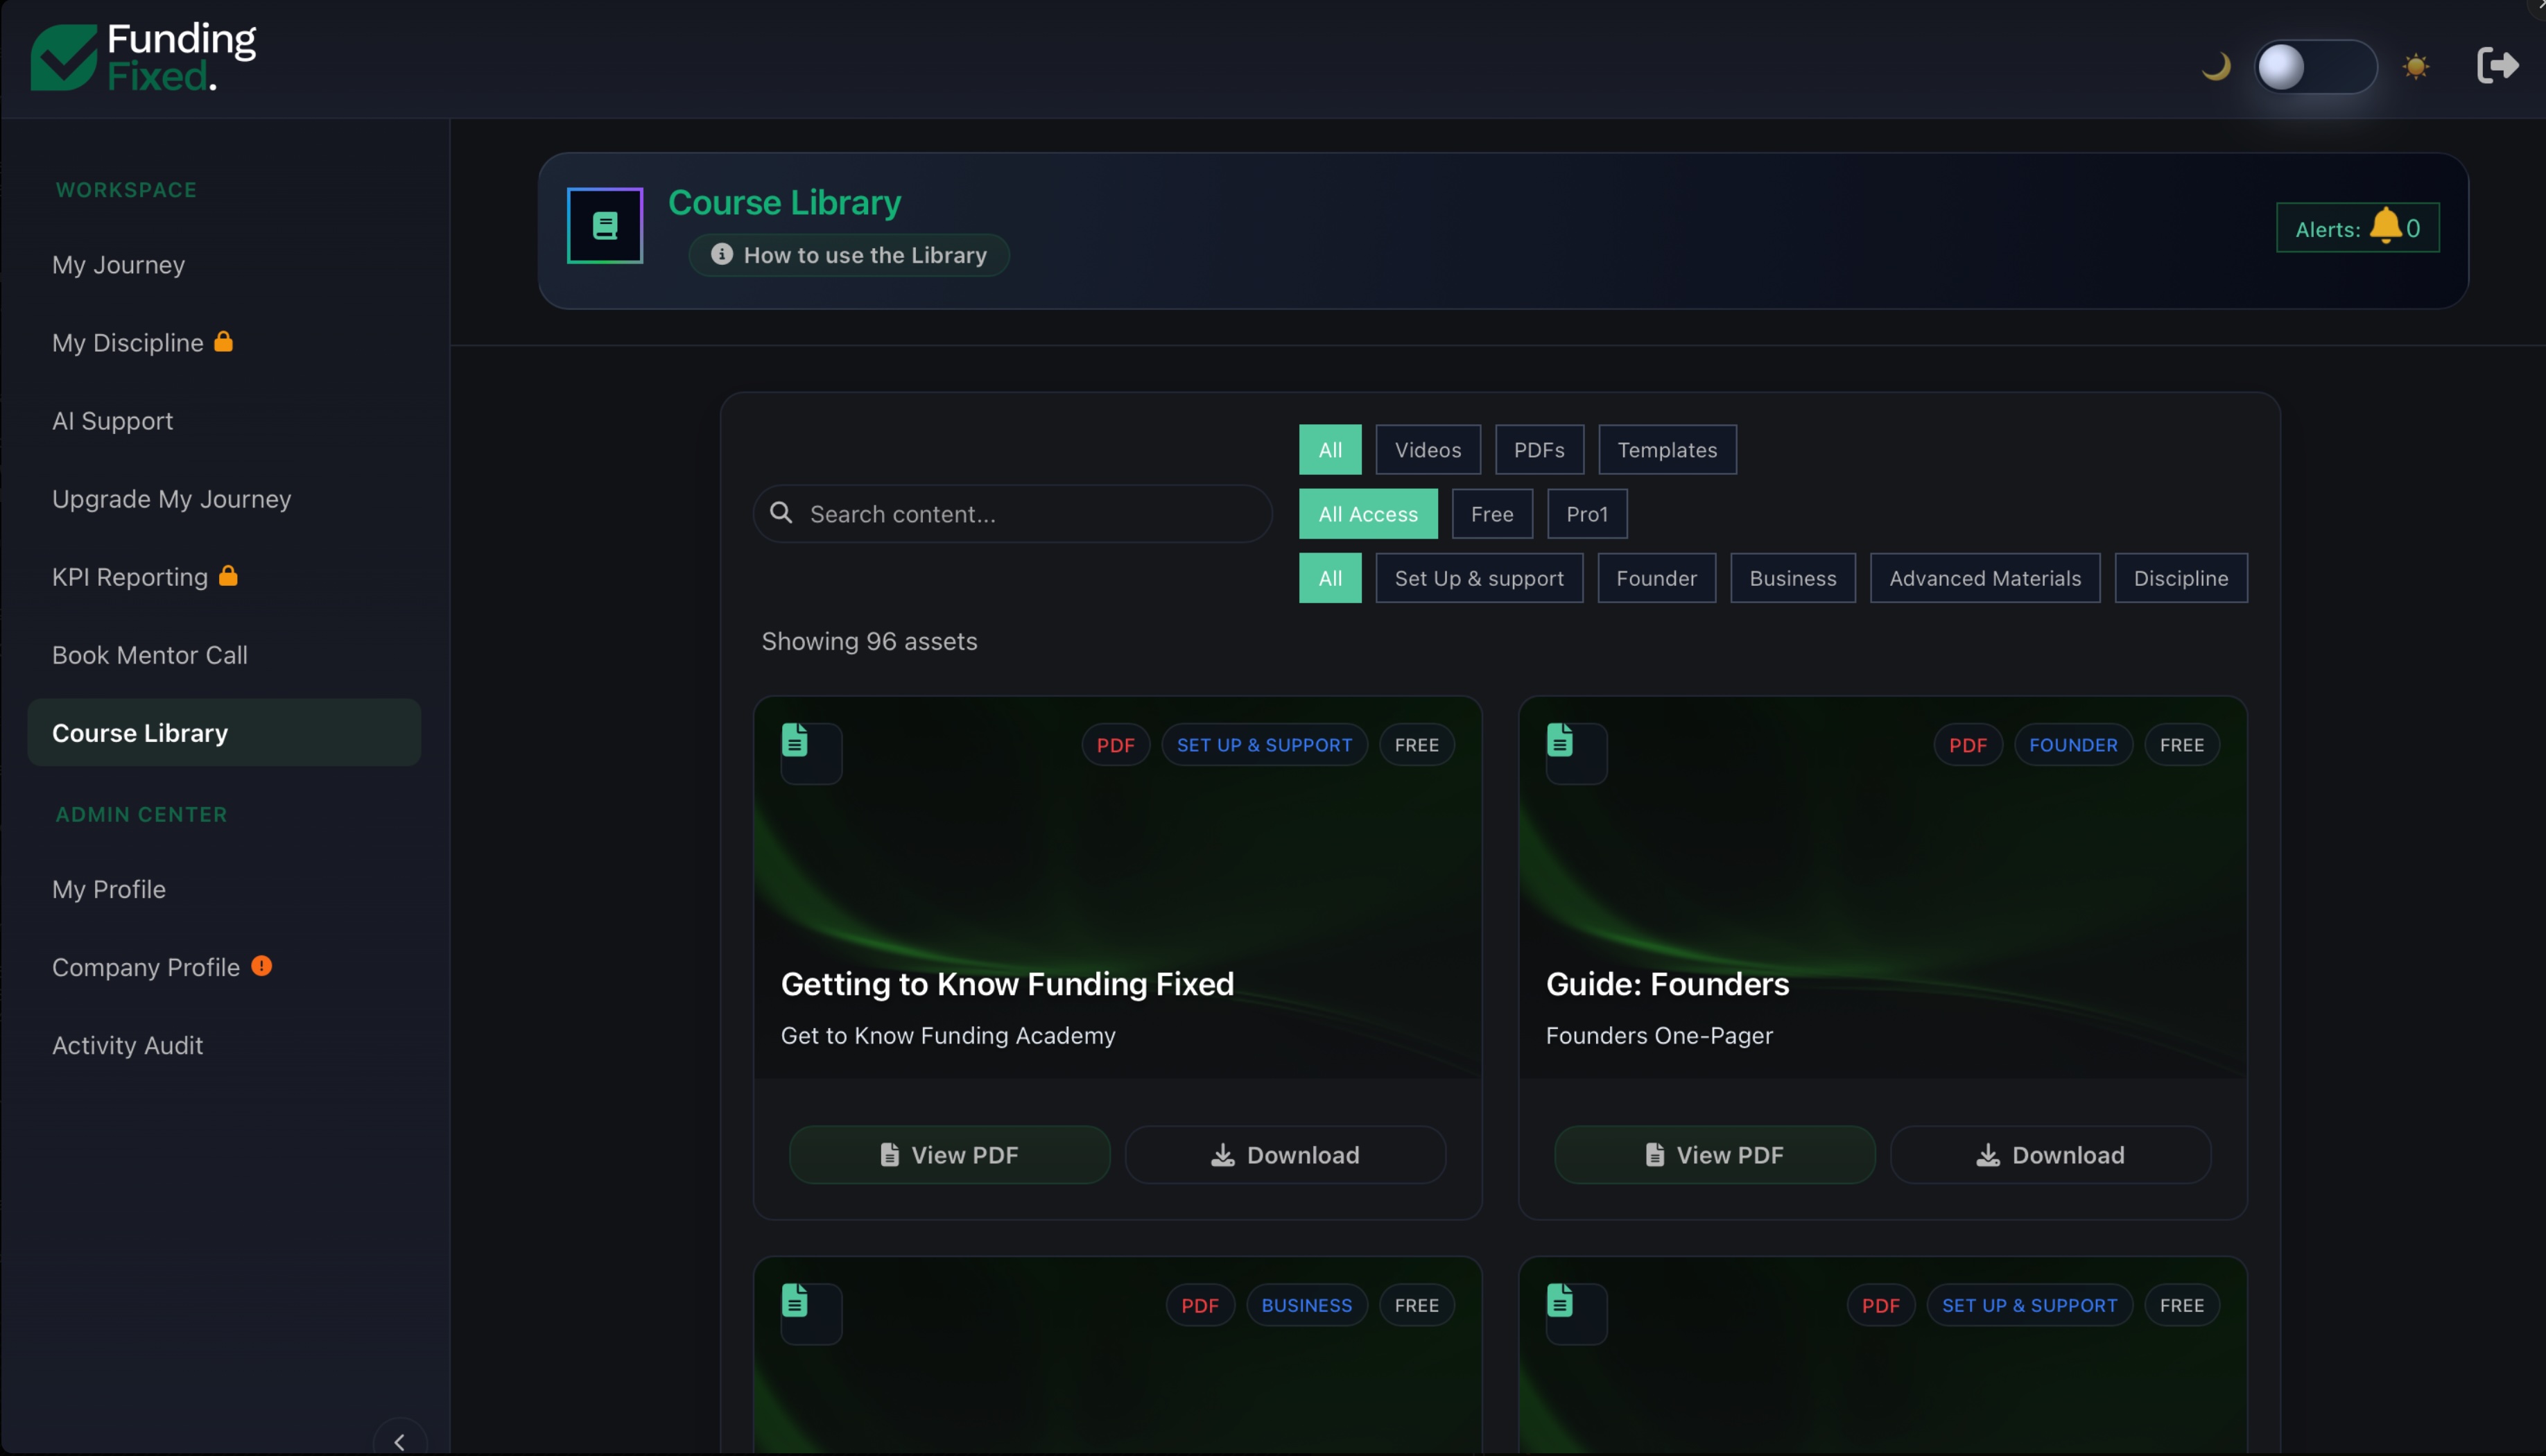Click the document icon on Getting to Know card
The image size is (2546, 1456).
point(795,741)
